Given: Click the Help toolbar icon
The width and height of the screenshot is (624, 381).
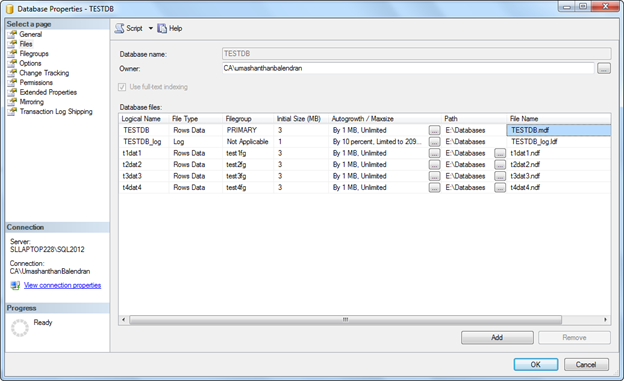Looking at the screenshot, I should coord(162,28).
